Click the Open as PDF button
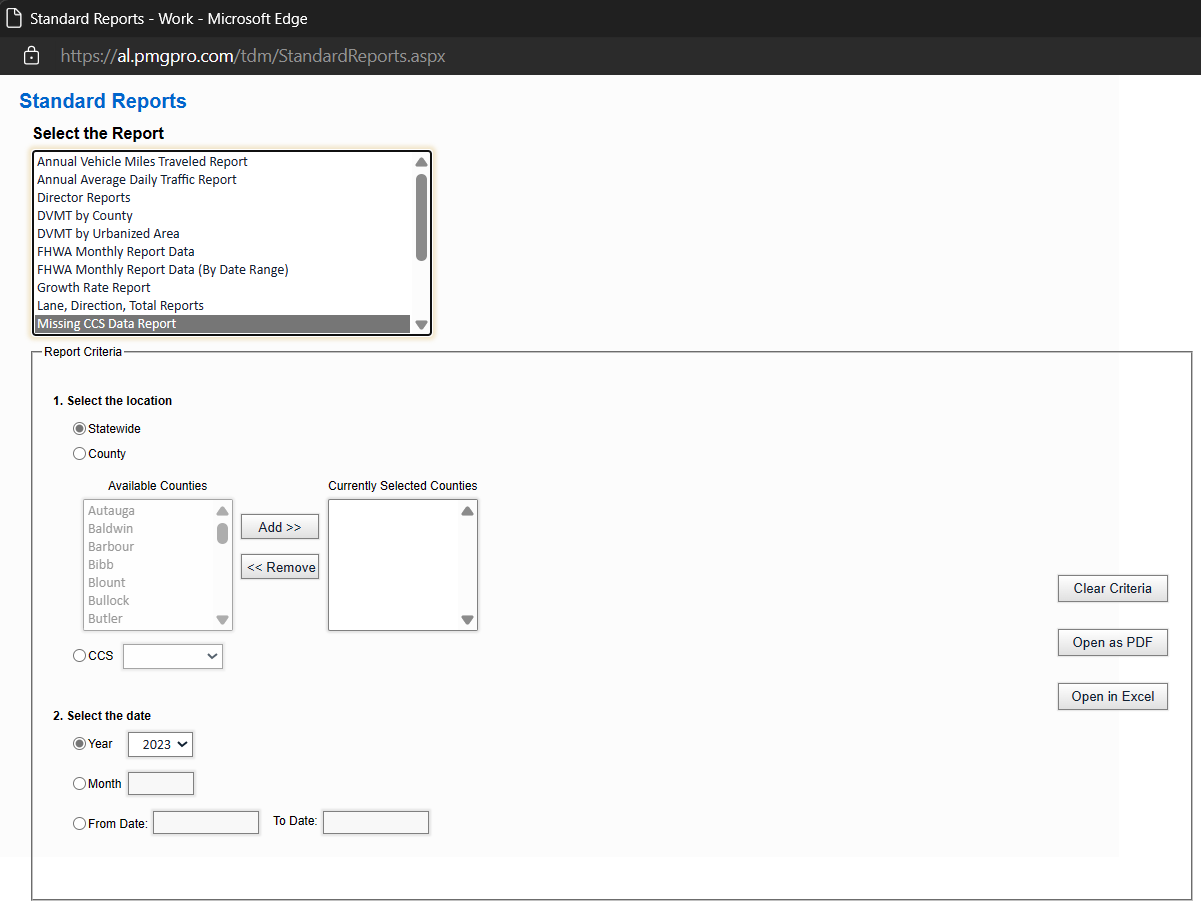The image size is (1201, 906). (1113, 642)
